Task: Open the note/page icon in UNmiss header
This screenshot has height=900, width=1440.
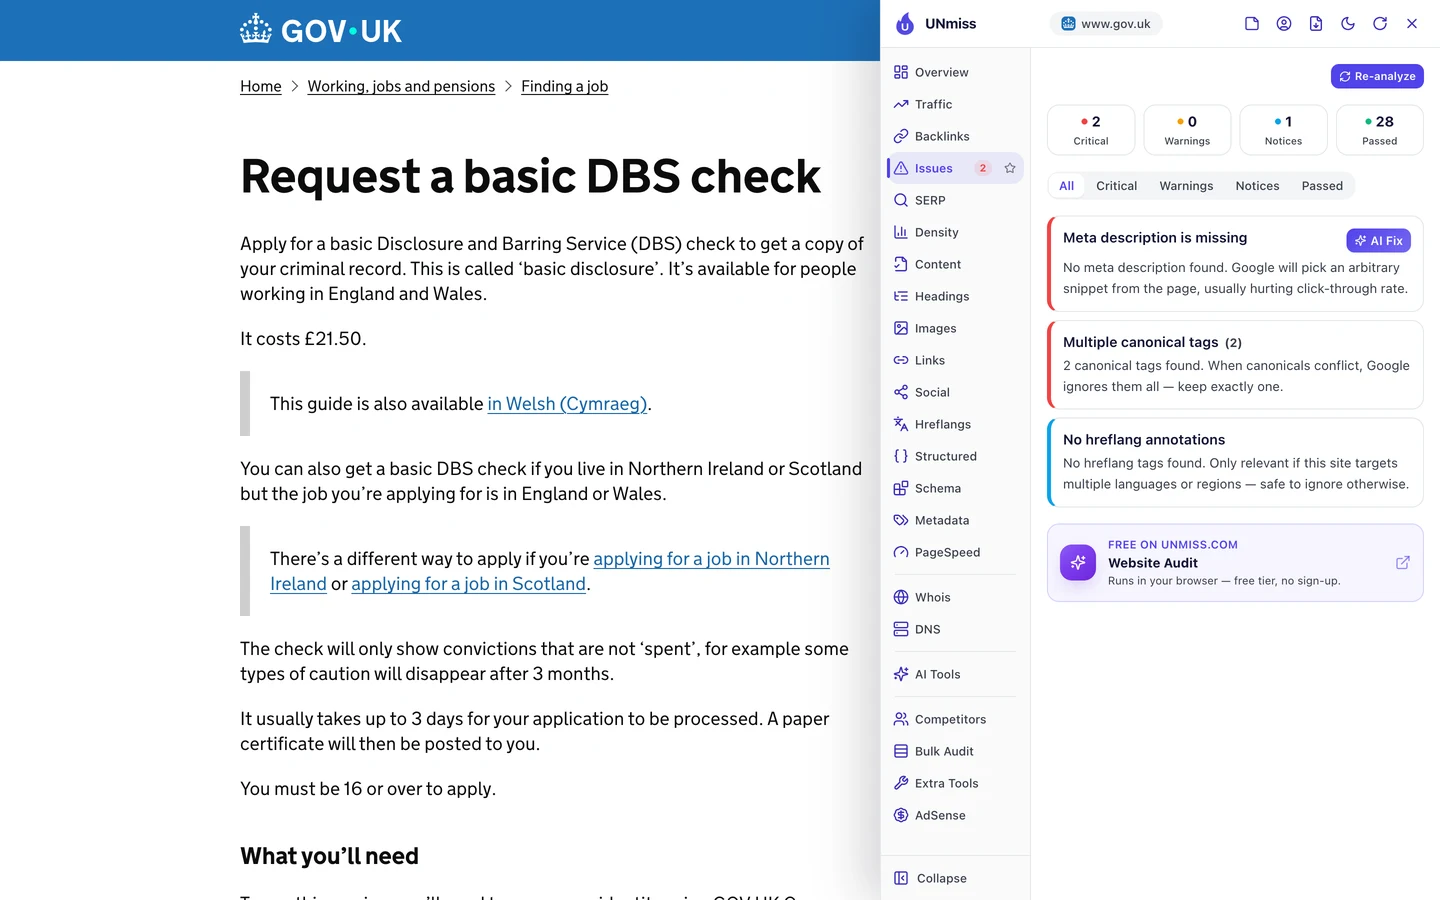Action: (x=1252, y=24)
